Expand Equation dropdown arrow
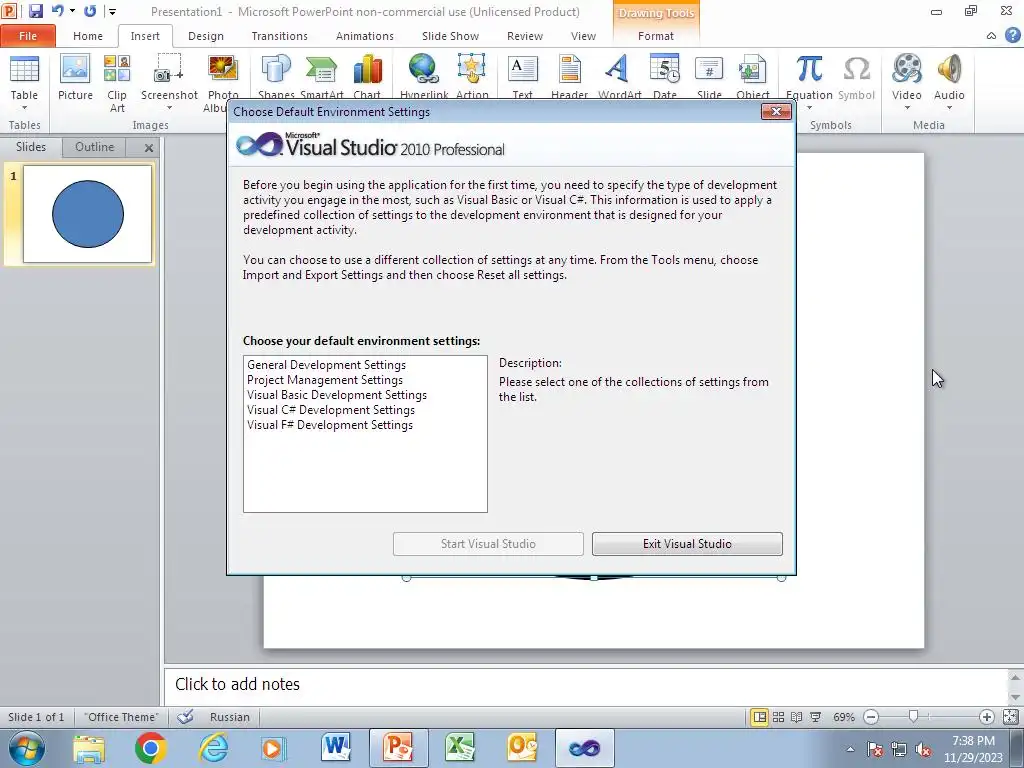 [x=809, y=108]
